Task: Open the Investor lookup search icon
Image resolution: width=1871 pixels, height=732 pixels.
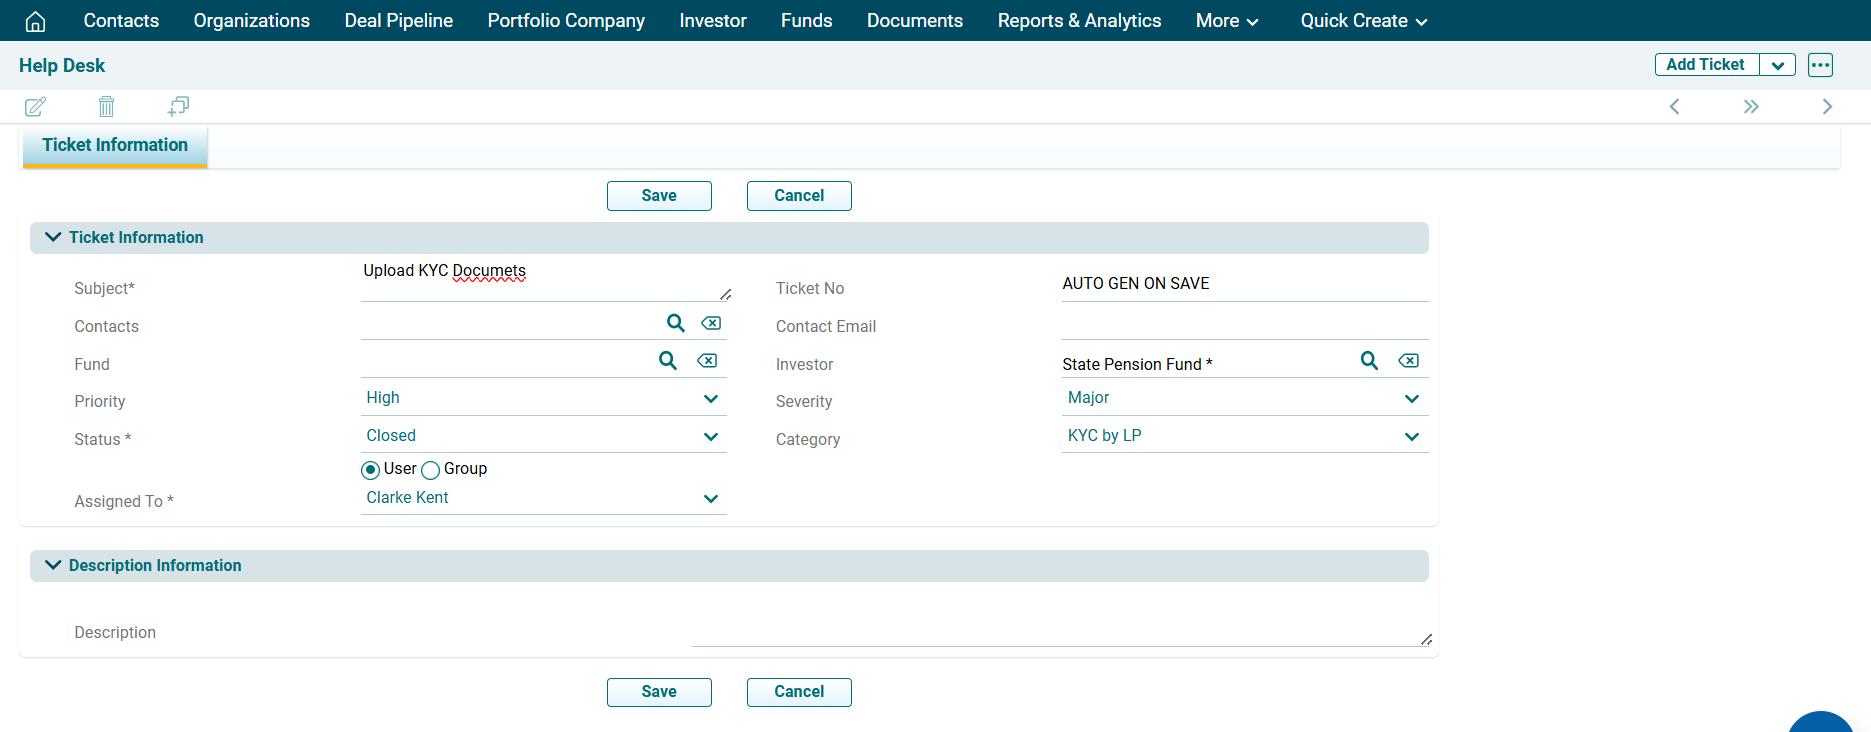Action: pyautogui.click(x=1369, y=361)
